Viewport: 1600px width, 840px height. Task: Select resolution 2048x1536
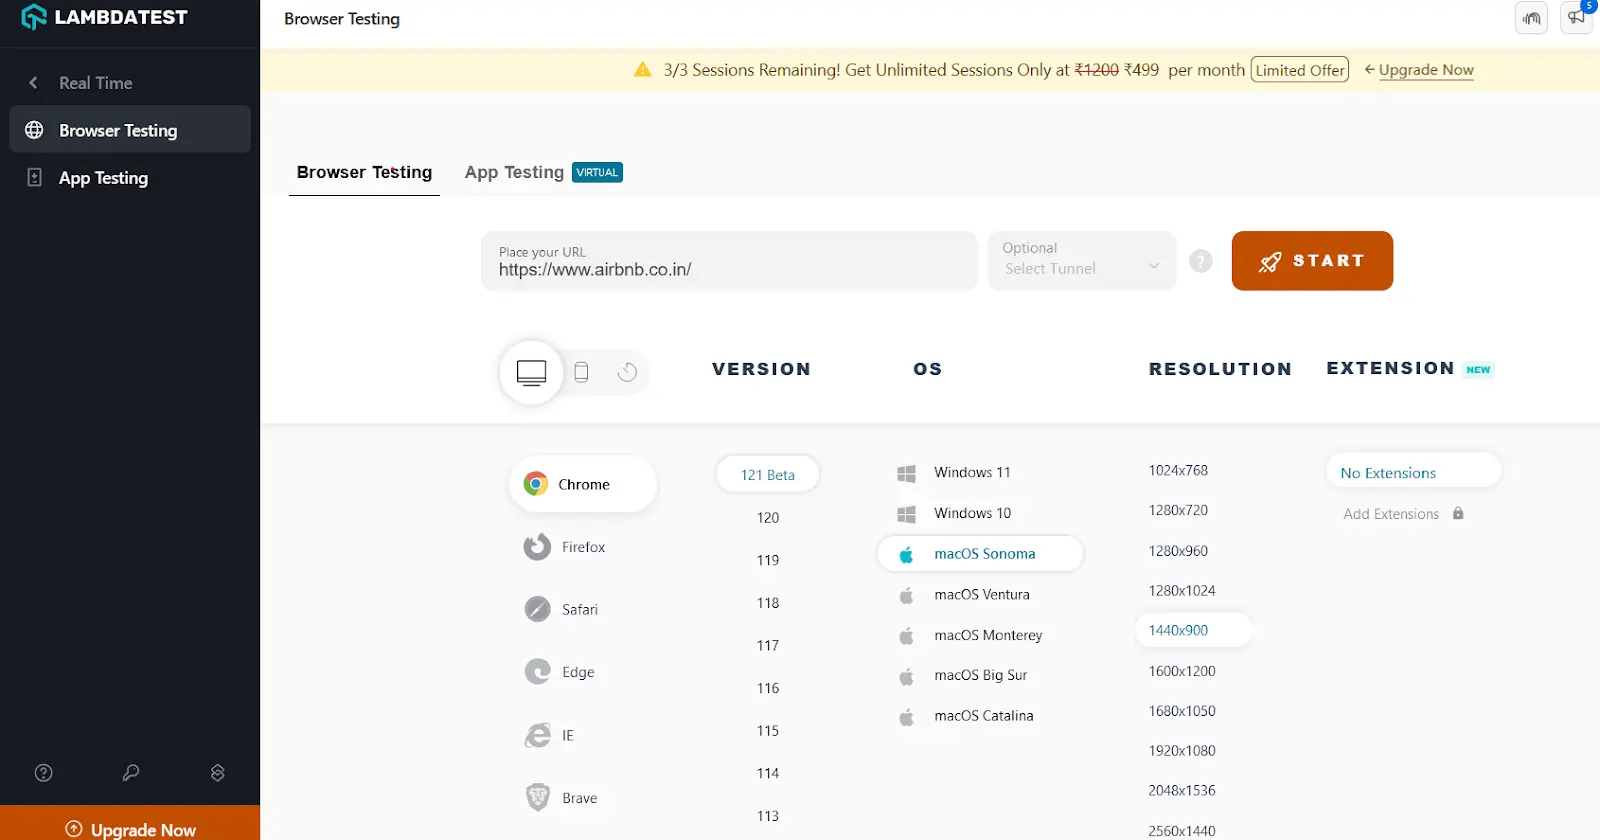1182,790
